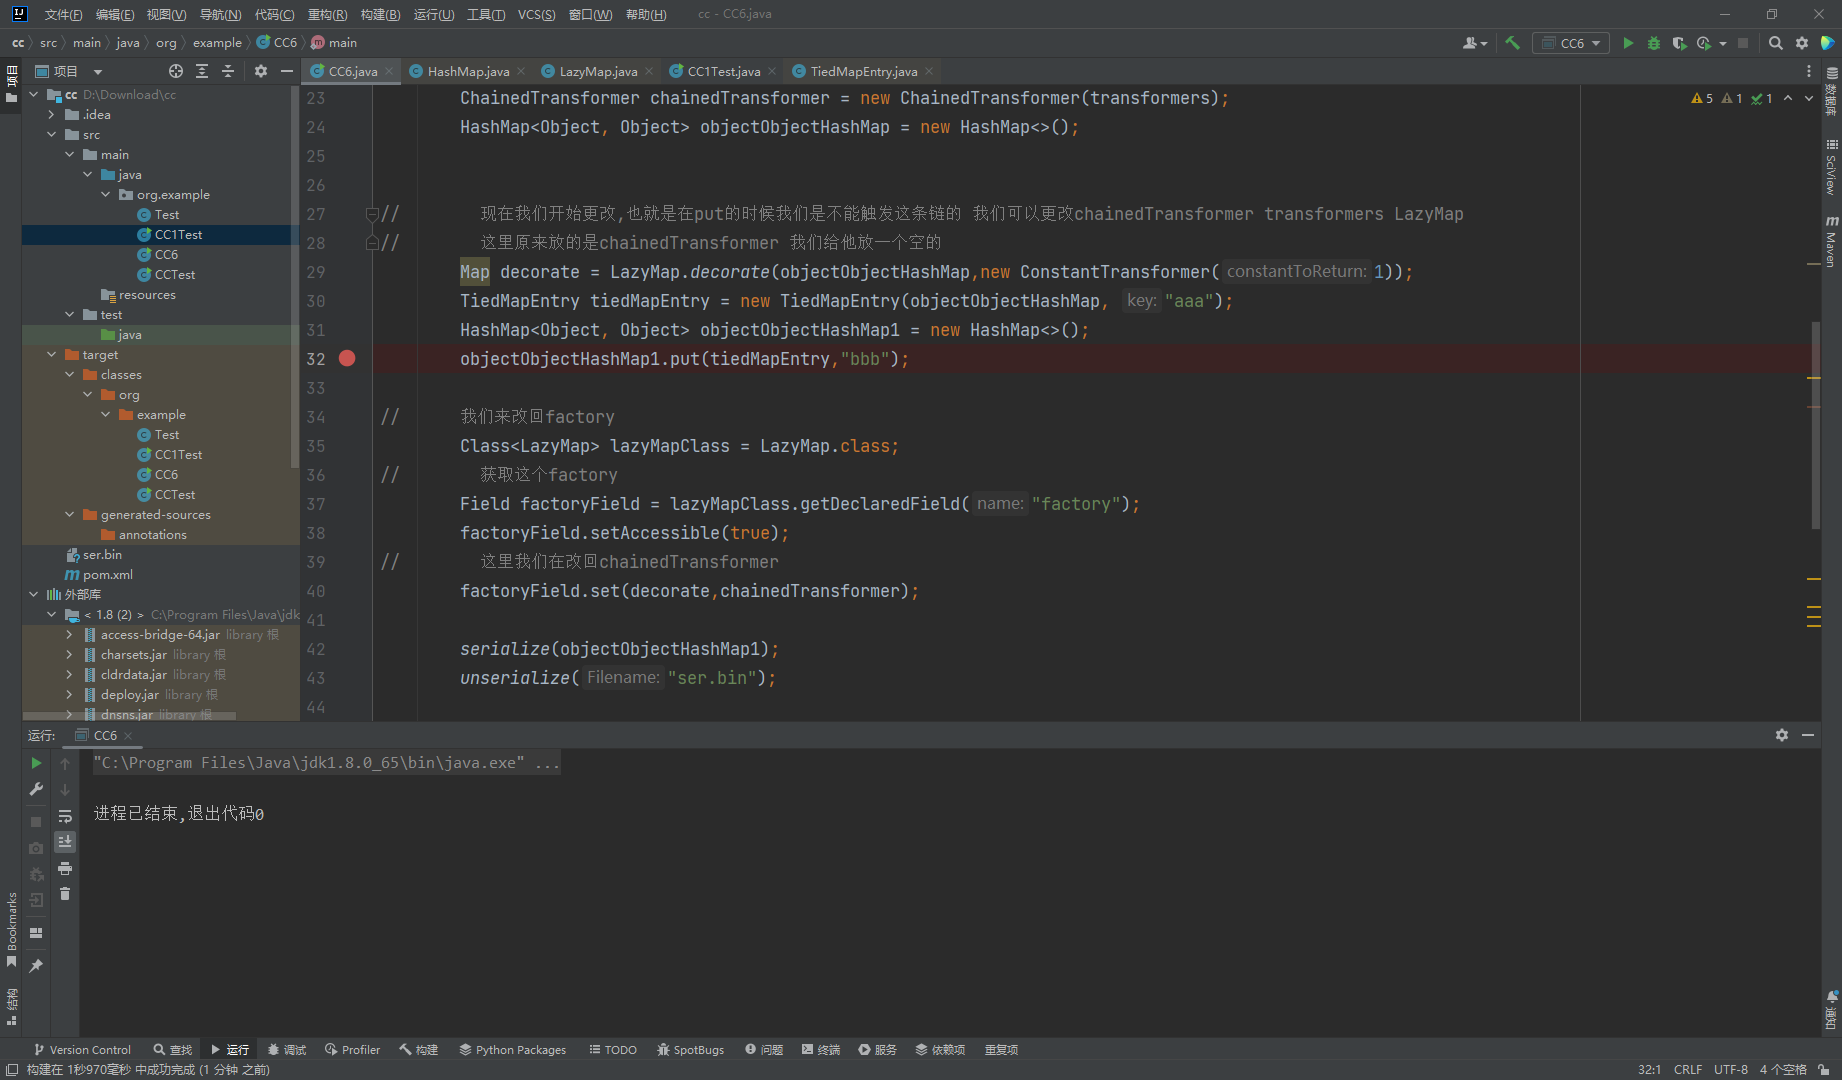Hide the run panel with minus icon

pyautogui.click(x=1808, y=735)
